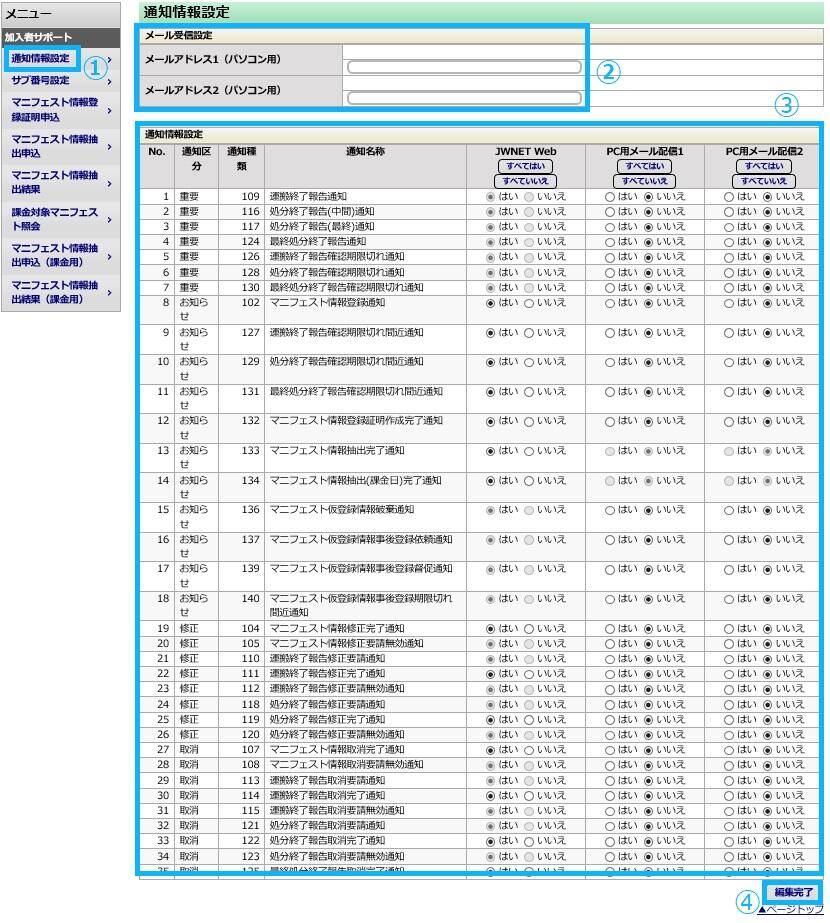Viewport: 830px width, 923px height.
Task: Click すべてはい under PC用メール配信2
Action: click(763, 166)
